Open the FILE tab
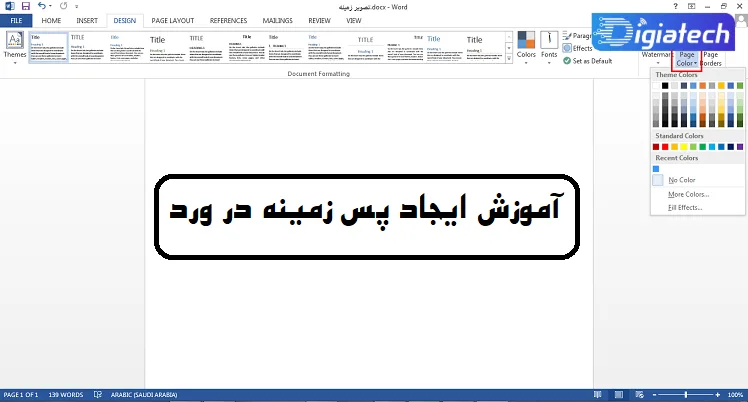The width and height of the screenshot is (748, 402). (x=16, y=21)
